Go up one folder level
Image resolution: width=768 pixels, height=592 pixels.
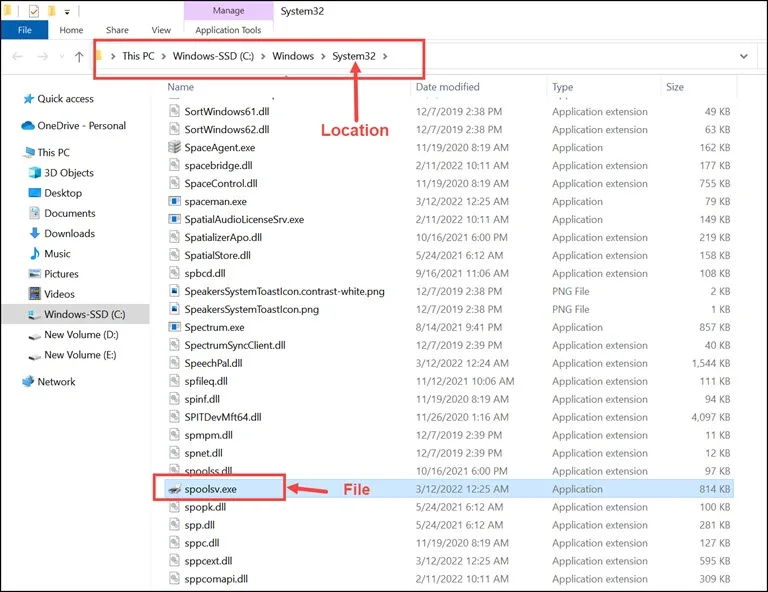pos(79,56)
